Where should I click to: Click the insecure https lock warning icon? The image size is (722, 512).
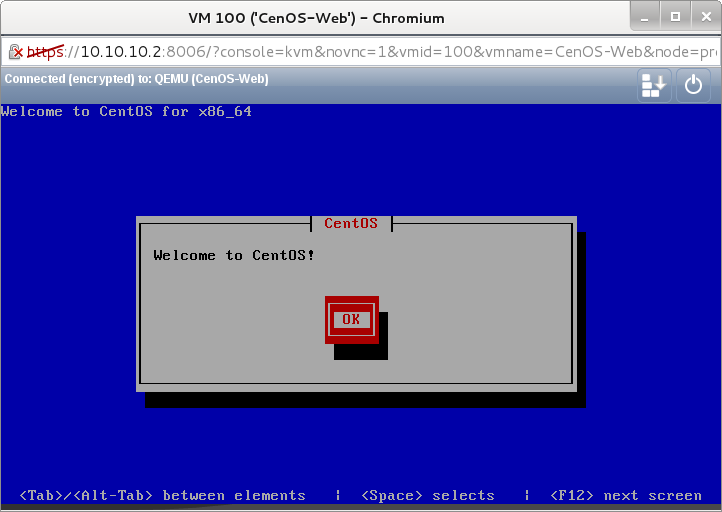pyautogui.click(x=16, y=52)
